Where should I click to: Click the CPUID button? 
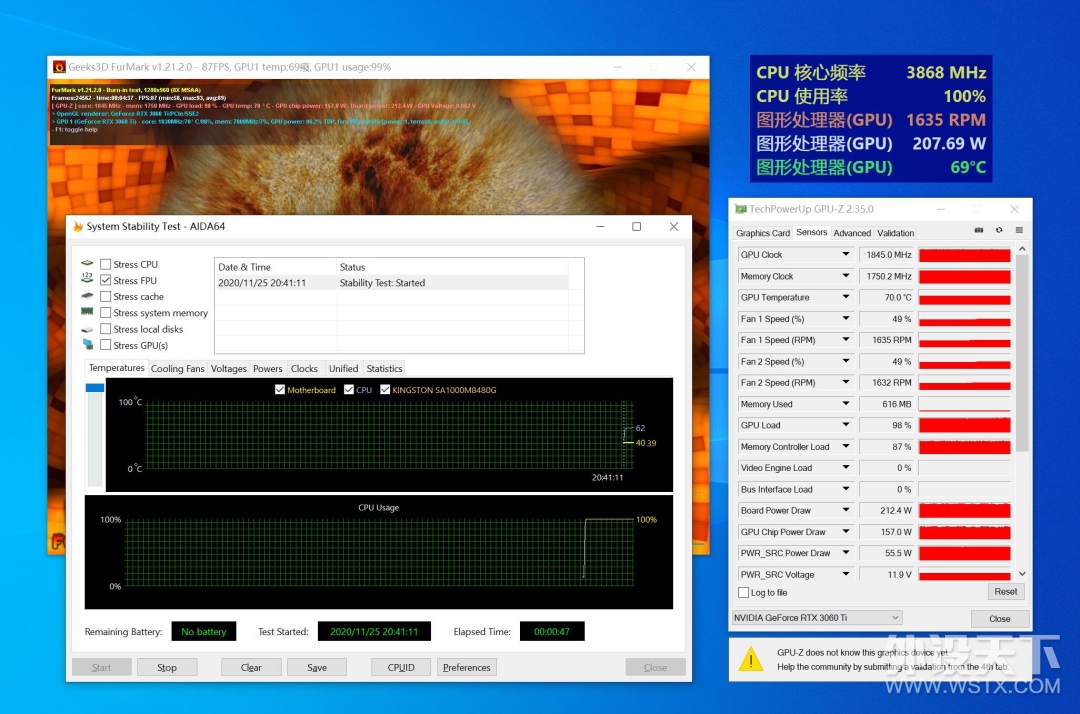tap(401, 667)
